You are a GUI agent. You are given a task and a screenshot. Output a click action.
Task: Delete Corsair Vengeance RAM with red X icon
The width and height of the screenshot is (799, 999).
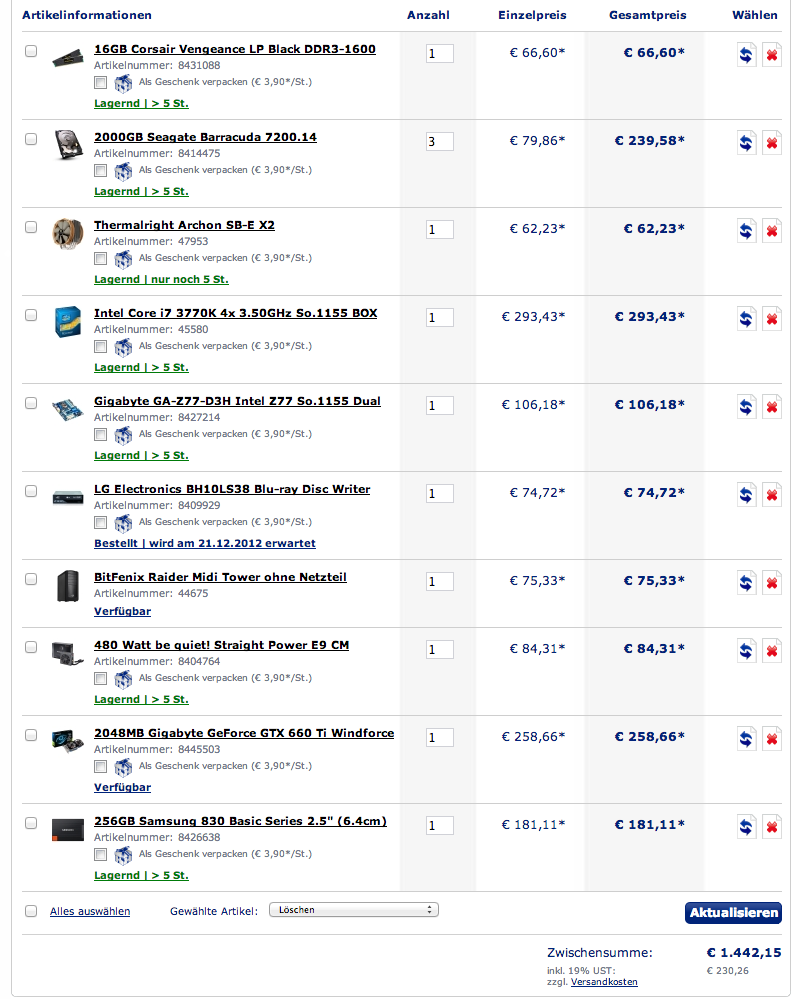772,55
